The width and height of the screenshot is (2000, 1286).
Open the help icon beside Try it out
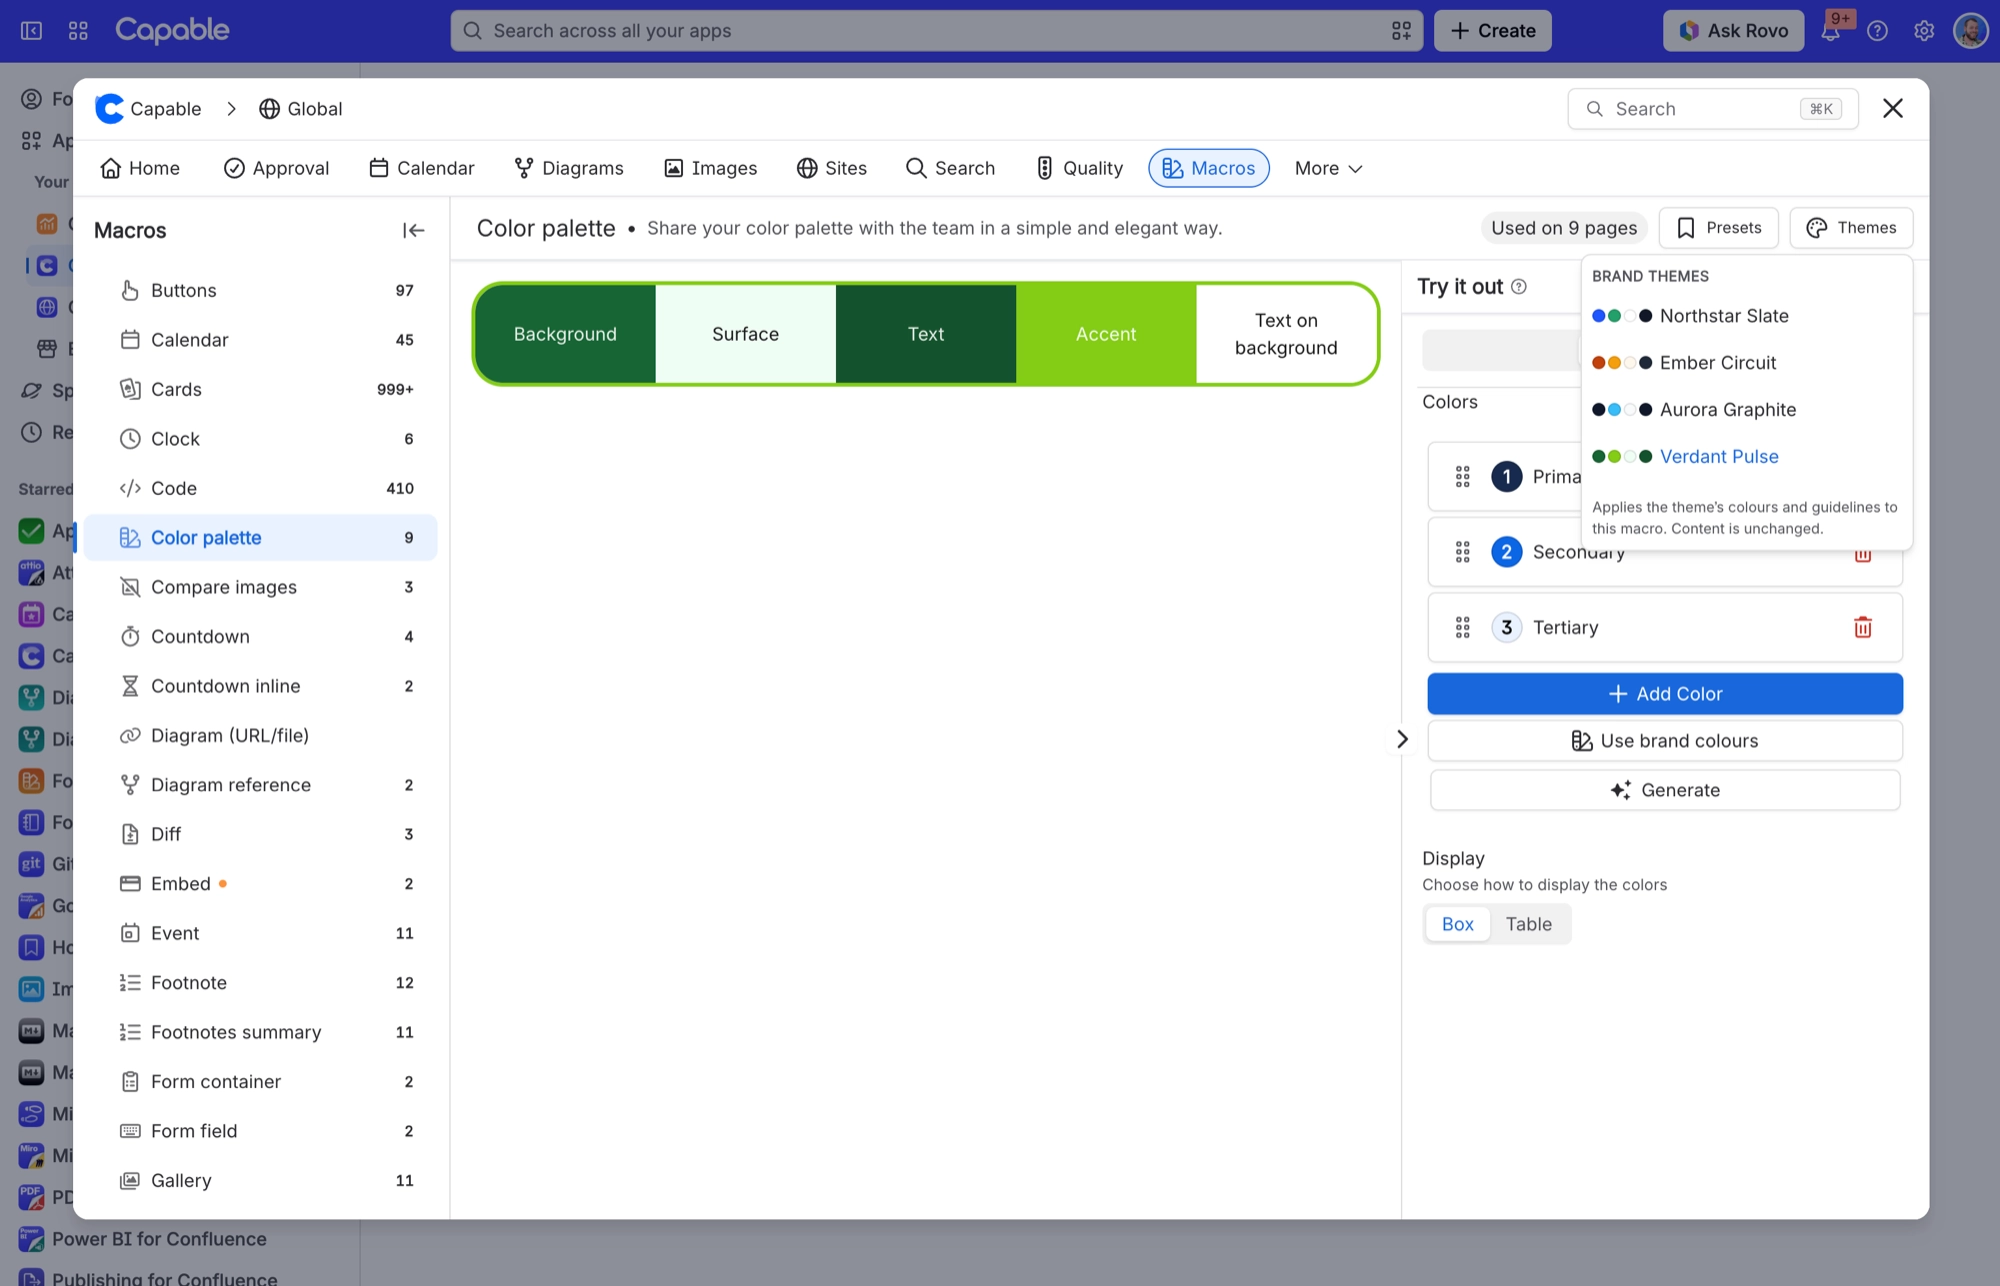pyautogui.click(x=1519, y=287)
